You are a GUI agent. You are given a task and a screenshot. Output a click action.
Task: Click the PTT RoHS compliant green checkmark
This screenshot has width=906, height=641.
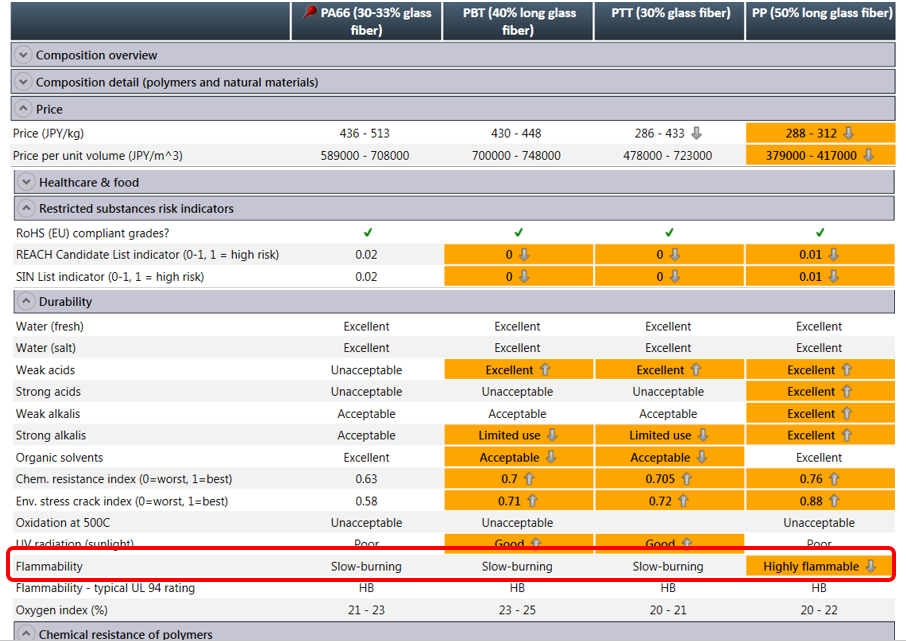[669, 232]
